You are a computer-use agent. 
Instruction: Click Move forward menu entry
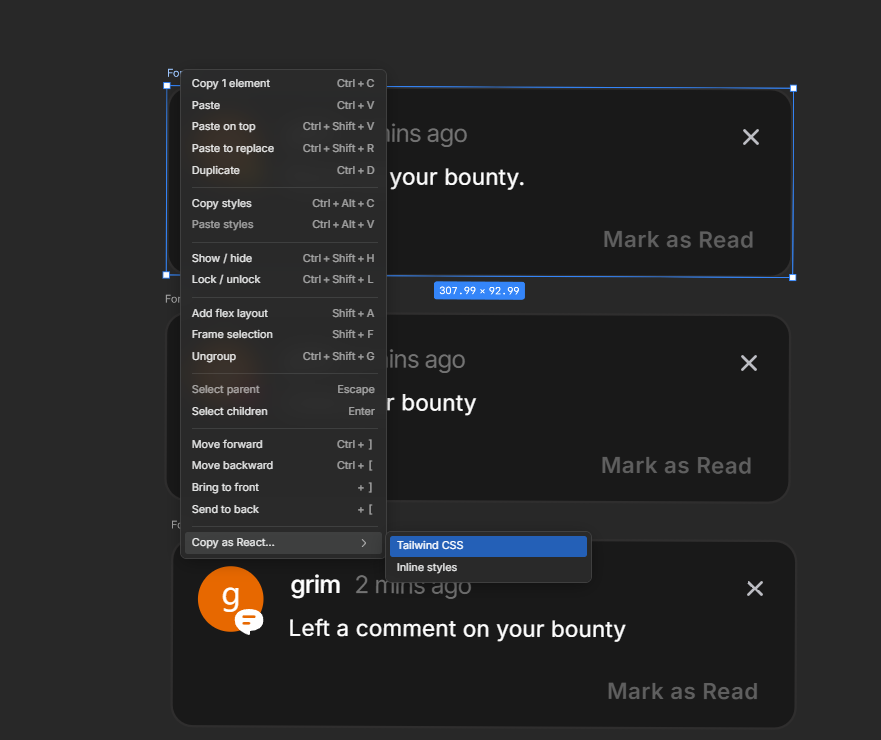(283, 444)
